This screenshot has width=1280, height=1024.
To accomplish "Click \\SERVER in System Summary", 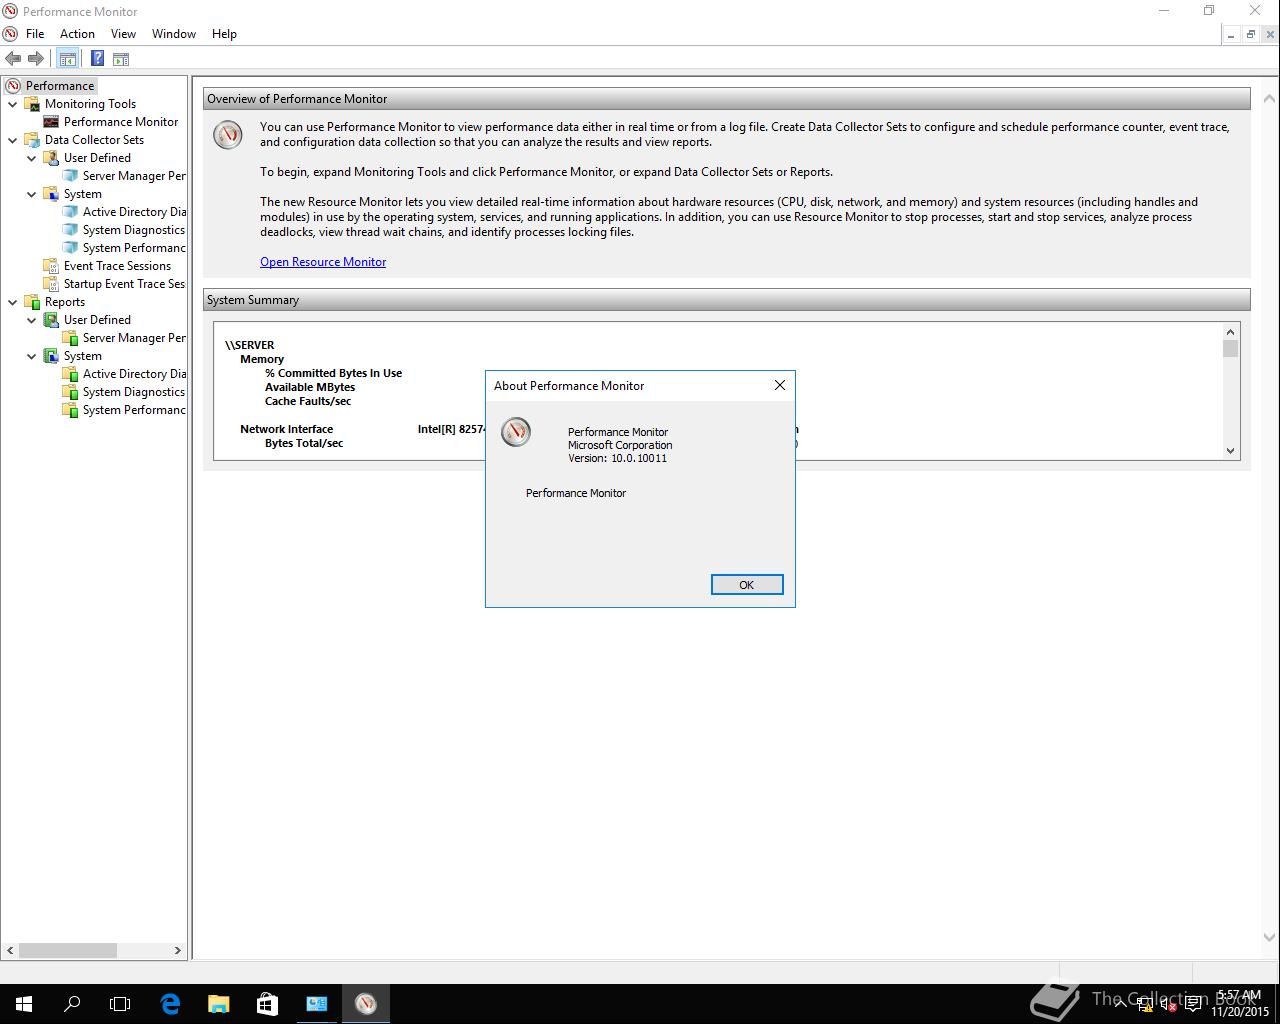I will pos(250,345).
